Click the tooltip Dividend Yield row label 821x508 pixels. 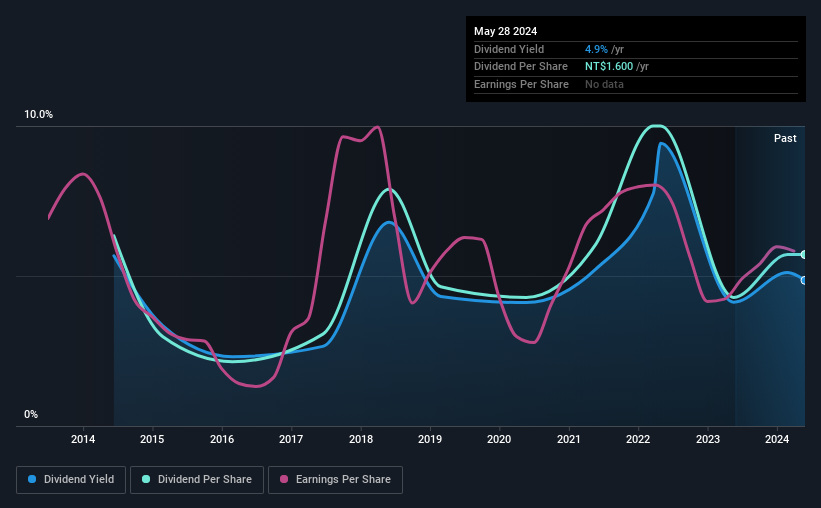point(509,49)
